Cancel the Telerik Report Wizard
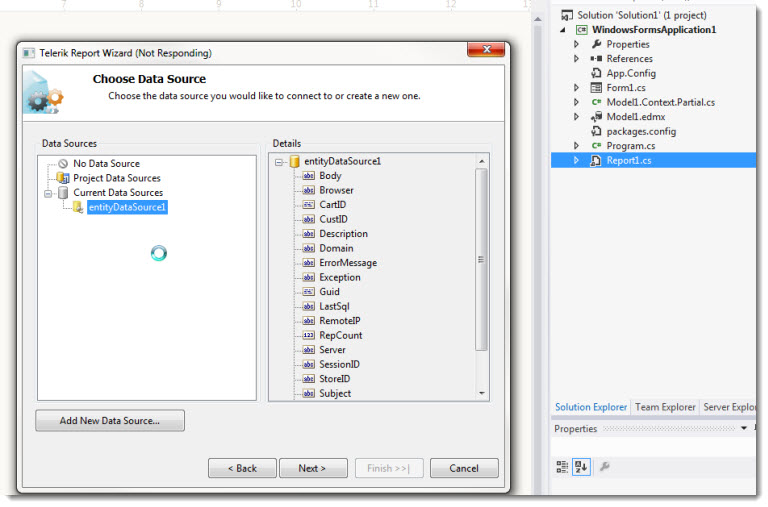 [x=464, y=468]
